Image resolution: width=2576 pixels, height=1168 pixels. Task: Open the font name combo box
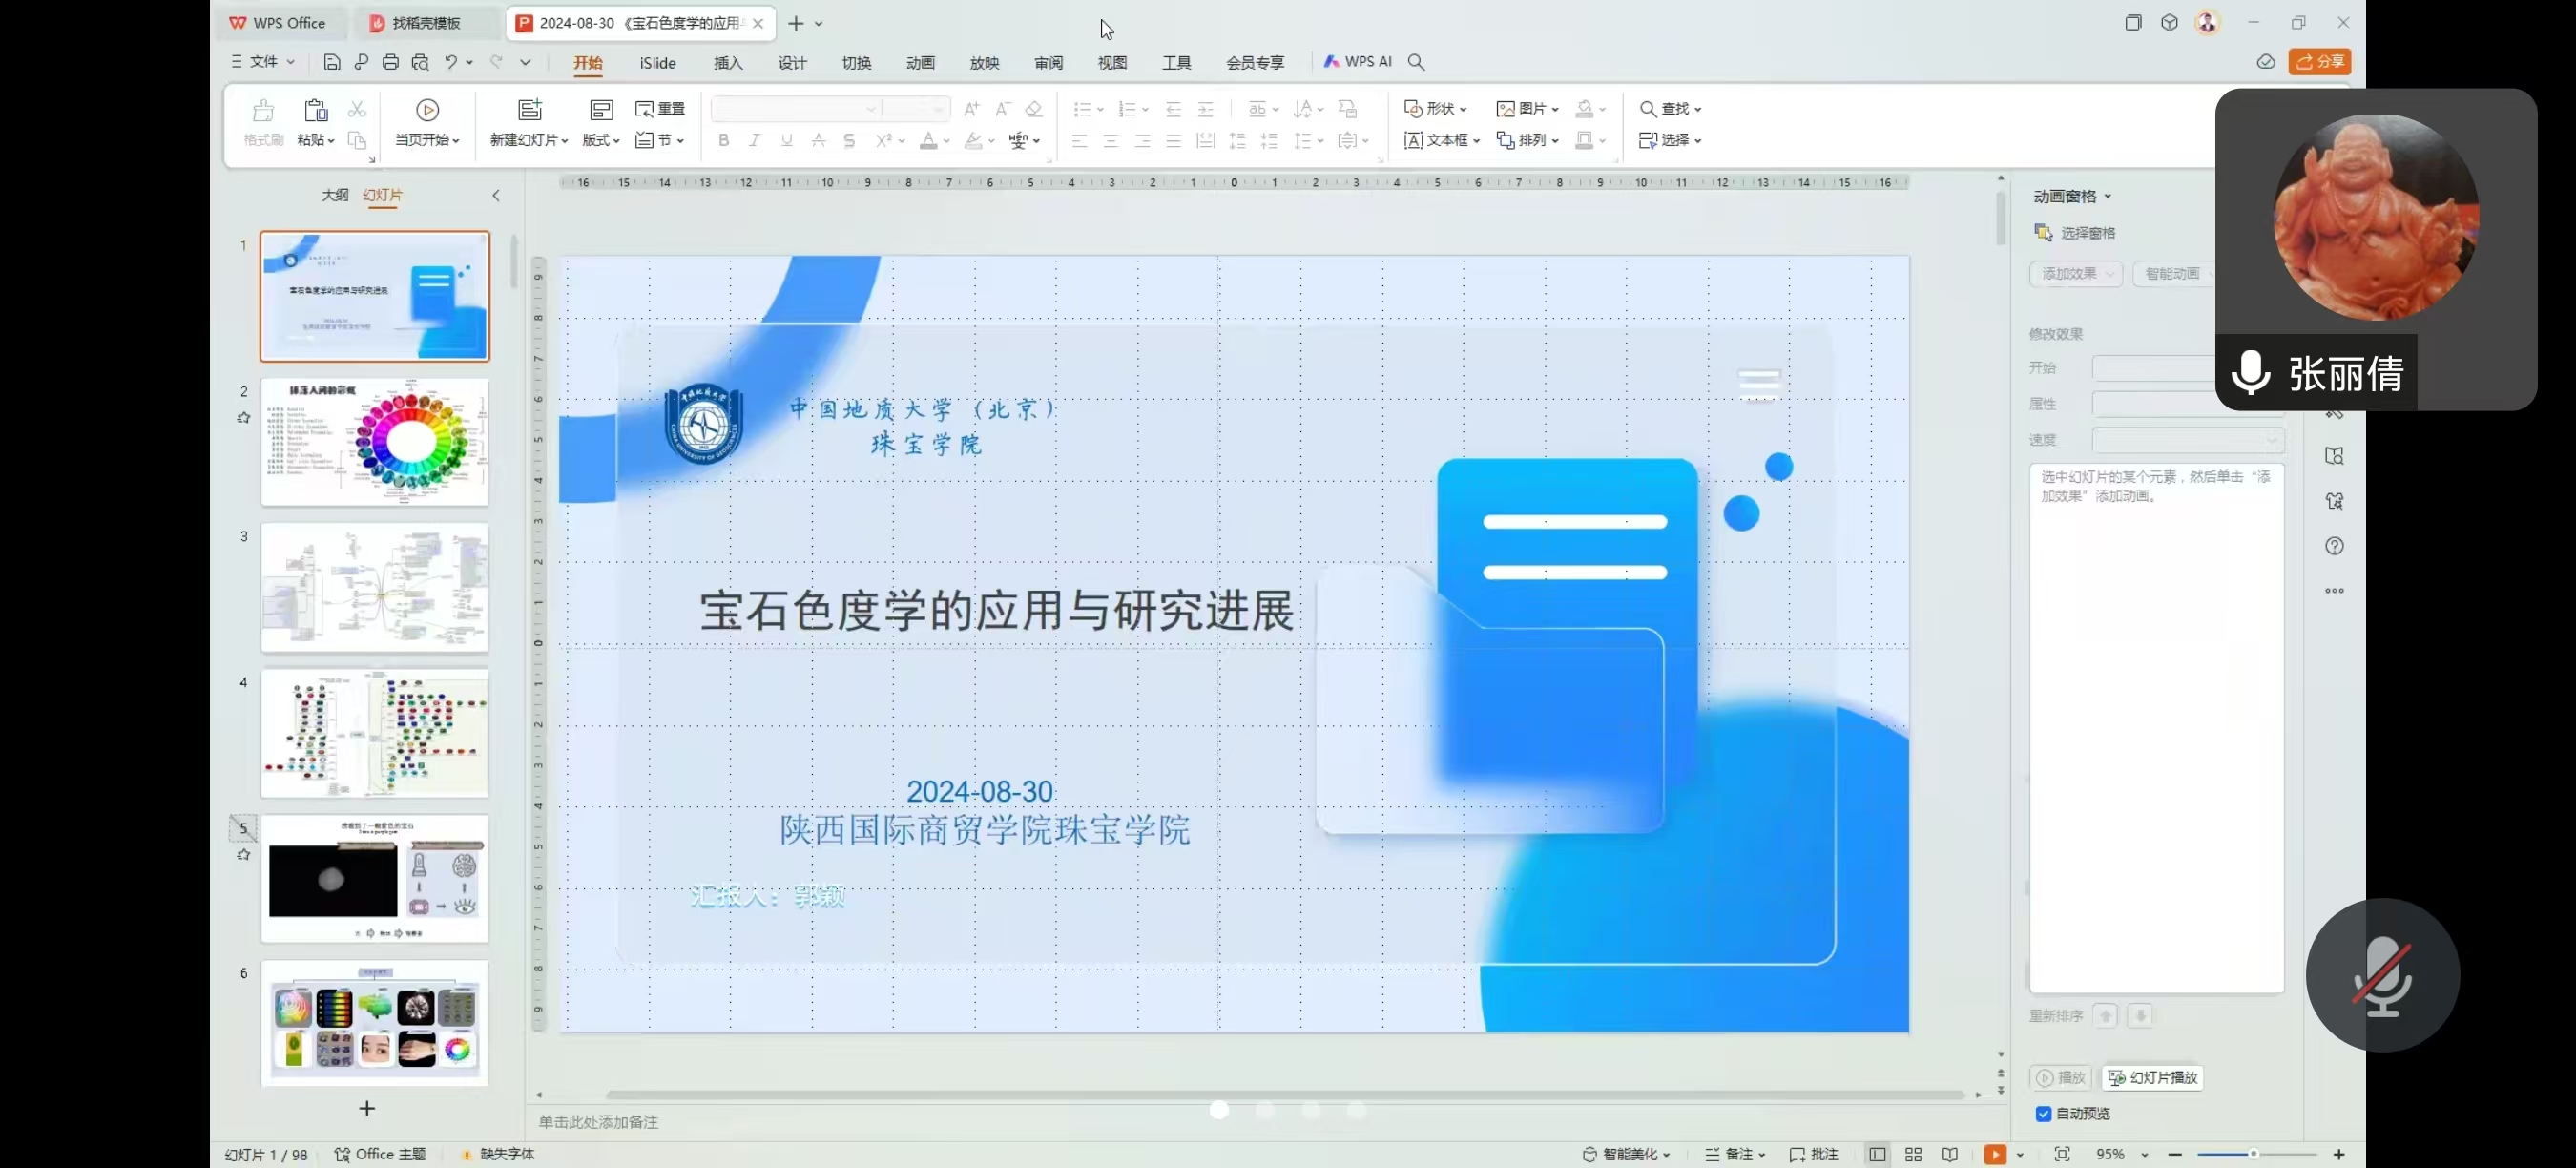[796, 109]
